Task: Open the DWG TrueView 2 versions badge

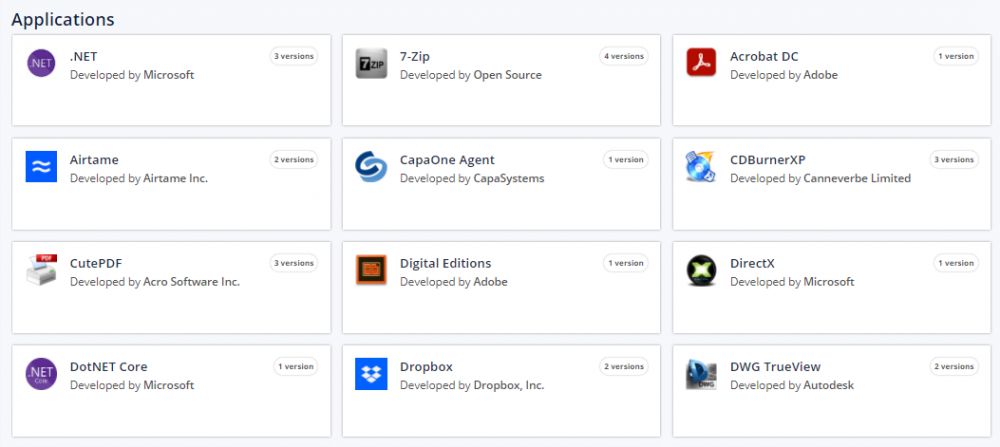Action: pyautogui.click(x=954, y=367)
